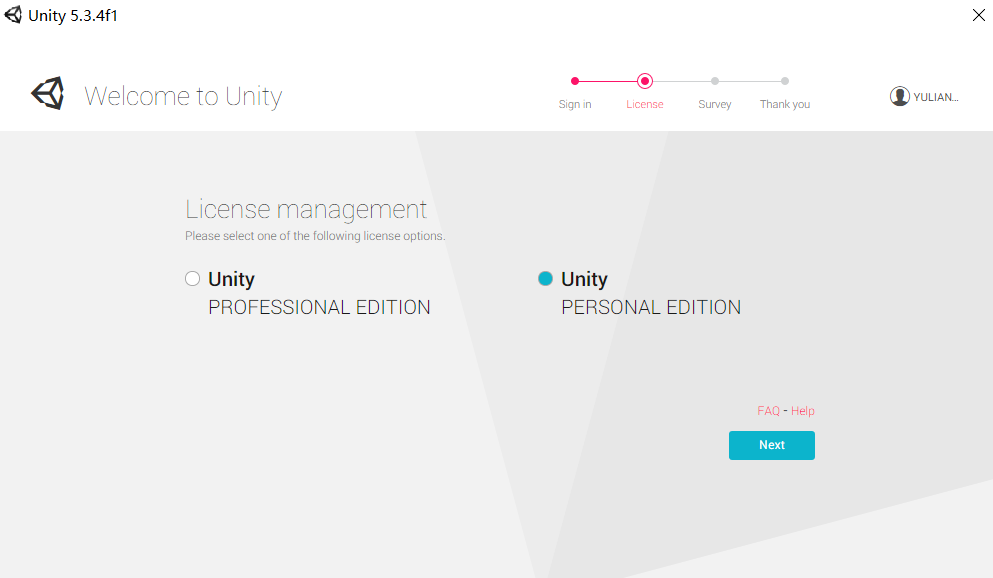Click the Survey step label

tap(715, 104)
